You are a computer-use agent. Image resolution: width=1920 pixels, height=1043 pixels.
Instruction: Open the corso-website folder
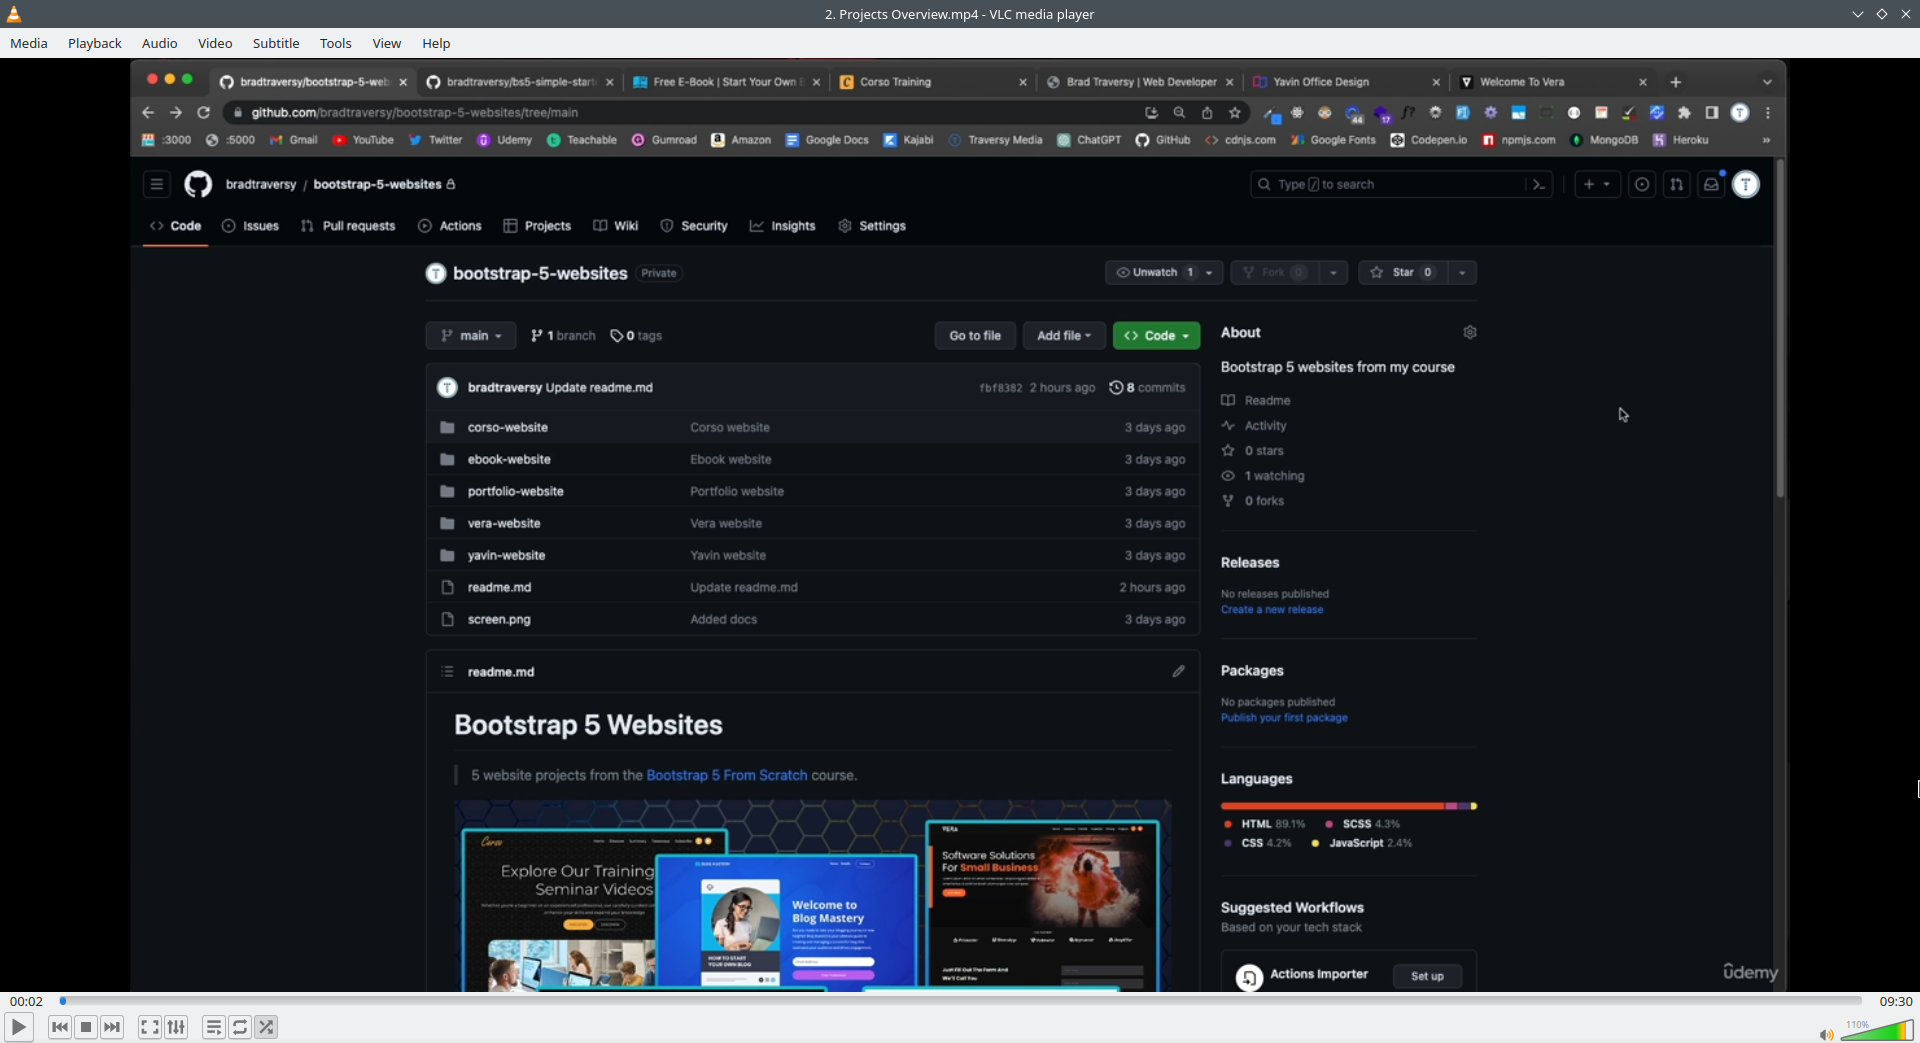[508, 427]
